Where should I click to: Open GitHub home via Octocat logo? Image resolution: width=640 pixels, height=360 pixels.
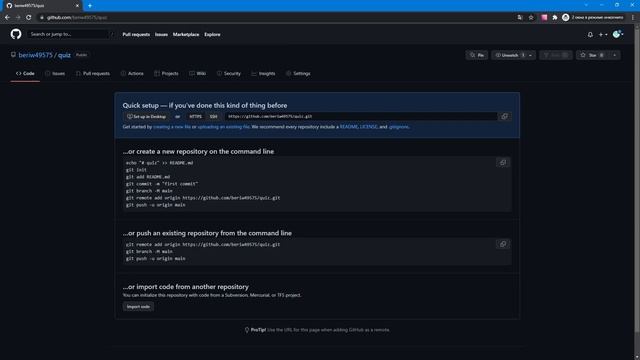pos(16,34)
